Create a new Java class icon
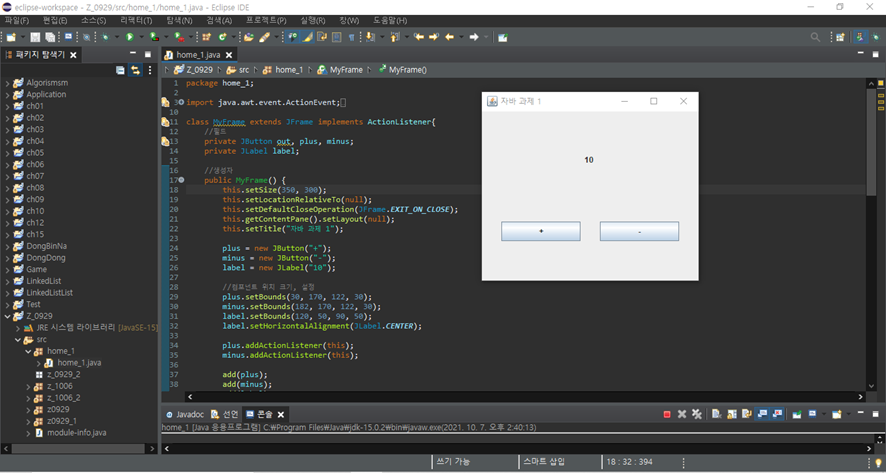This screenshot has width=886, height=473. point(223,37)
